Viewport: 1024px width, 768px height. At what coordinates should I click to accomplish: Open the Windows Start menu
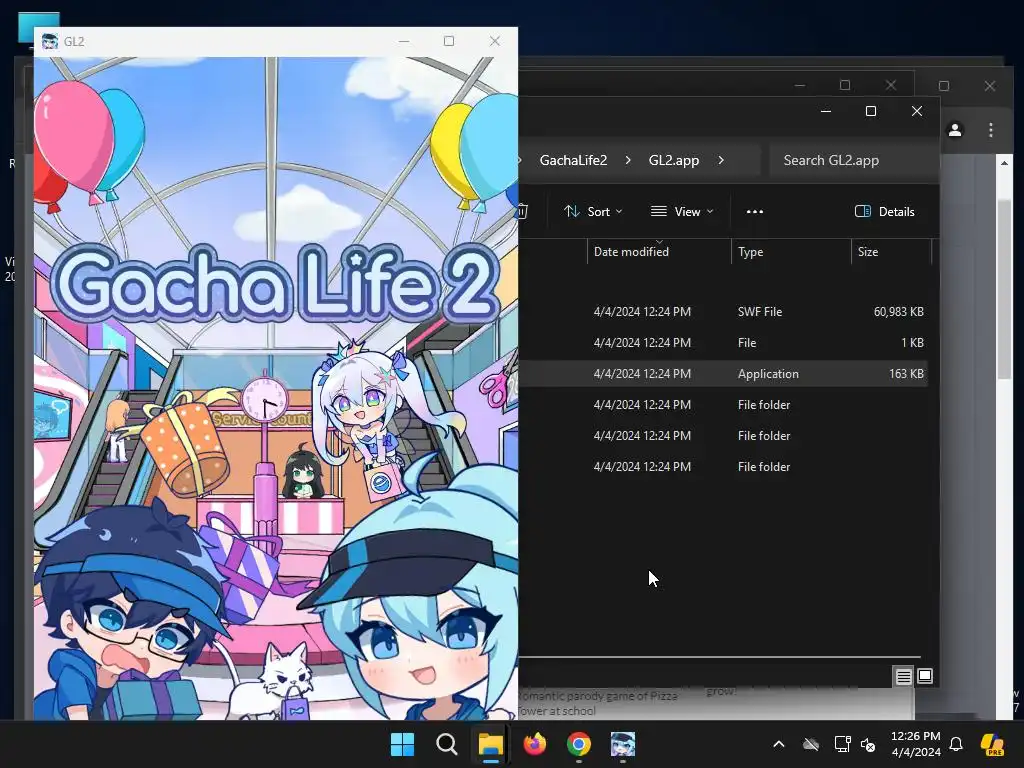pos(402,744)
